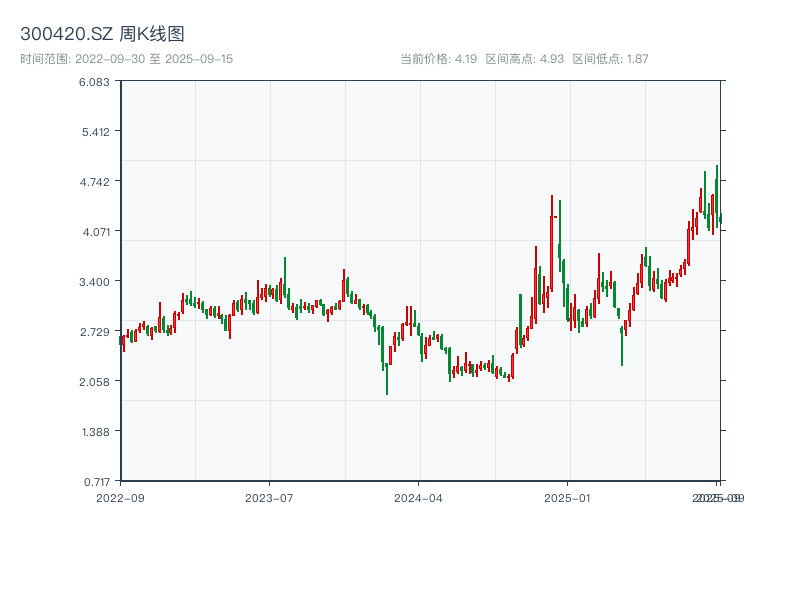Screen dimensions: 800x600
Task: Click the green candle with lowest wick near 1.87
Action: (x=387, y=378)
